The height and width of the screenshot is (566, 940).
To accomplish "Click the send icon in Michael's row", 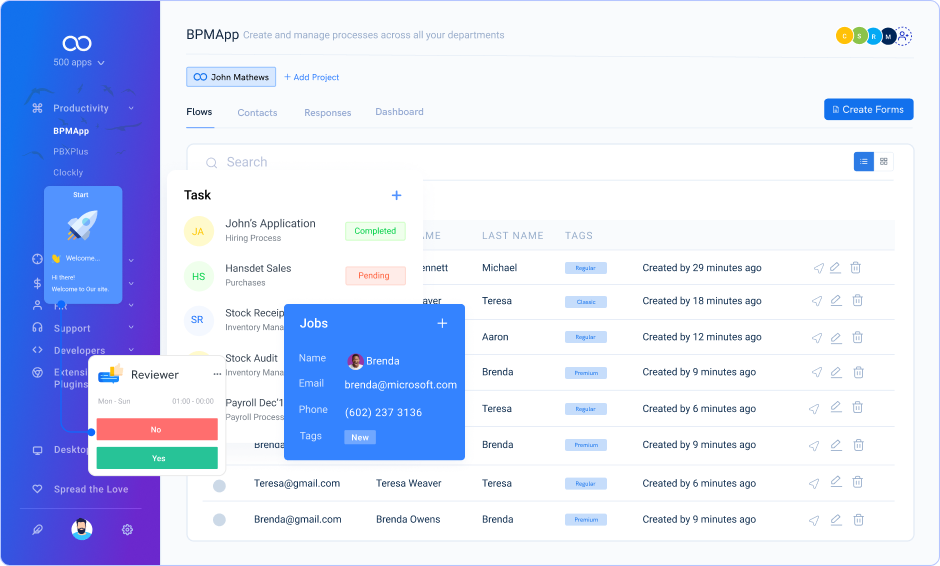I will (817, 268).
